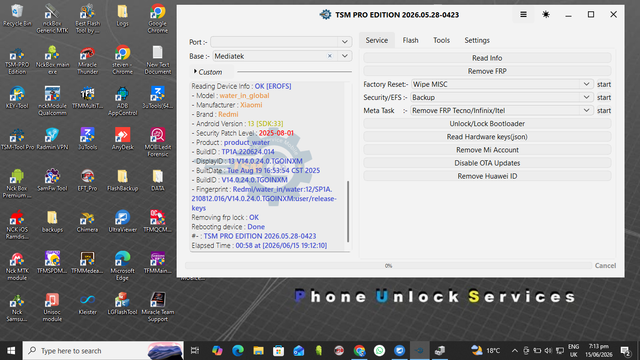
Task: Open WhatsApp from the taskbar
Action: [x=379, y=351]
